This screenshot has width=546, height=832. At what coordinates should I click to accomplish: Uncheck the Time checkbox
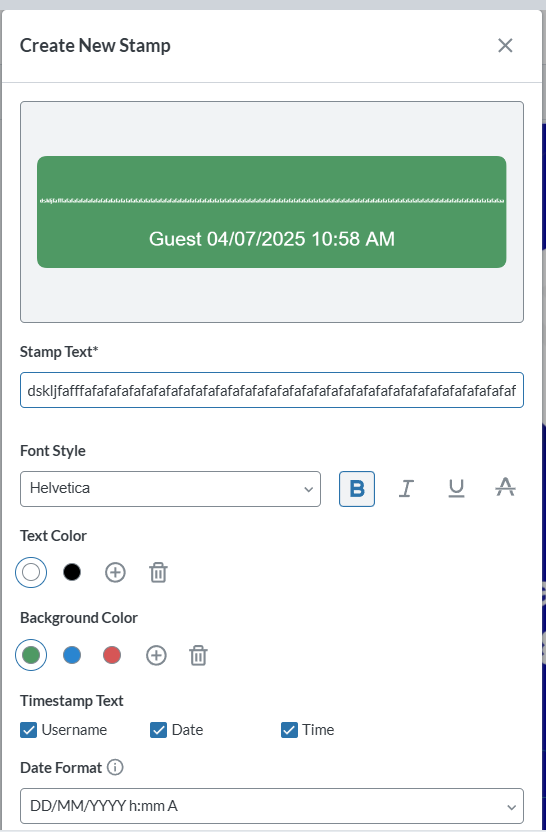(x=289, y=730)
